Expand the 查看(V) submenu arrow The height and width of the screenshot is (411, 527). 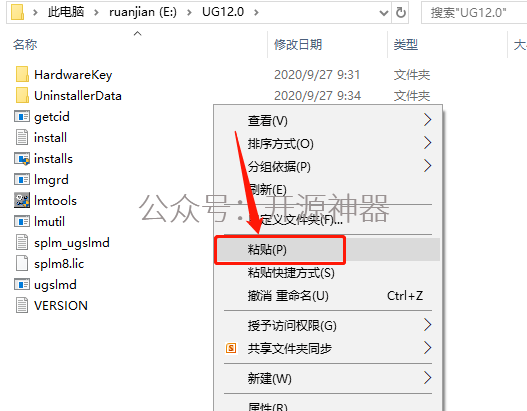point(427,120)
